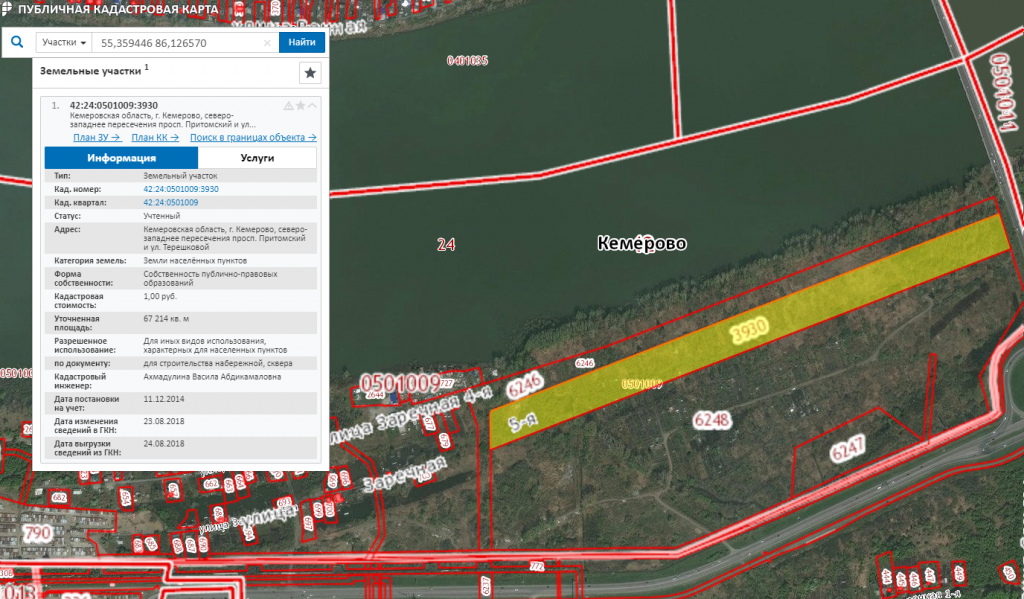Open favorites with the star button
This screenshot has height=599, width=1024.
[x=310, y=73]
